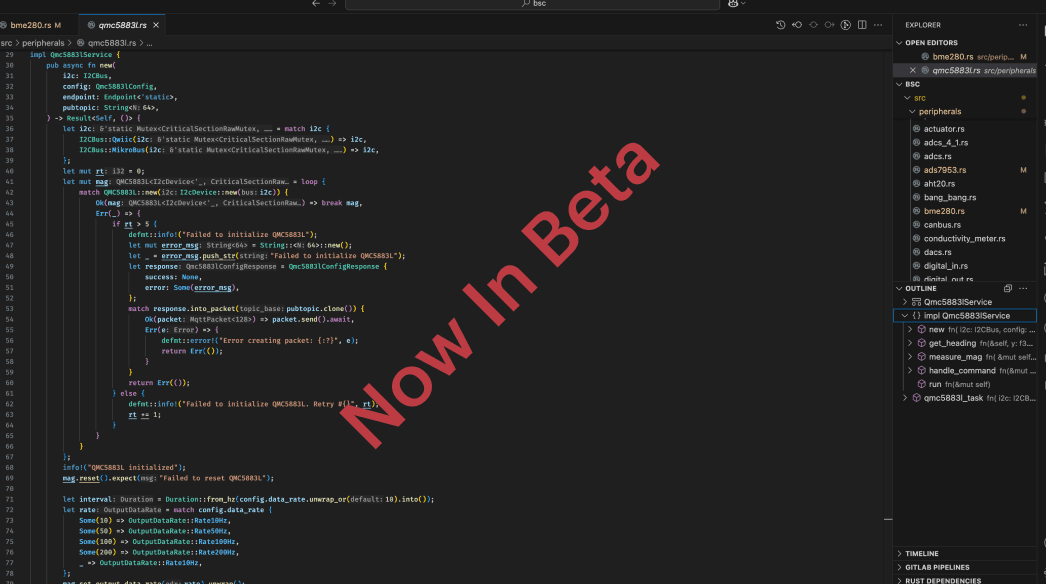Expand measure_mag in the Outline

tap(910, 357)
